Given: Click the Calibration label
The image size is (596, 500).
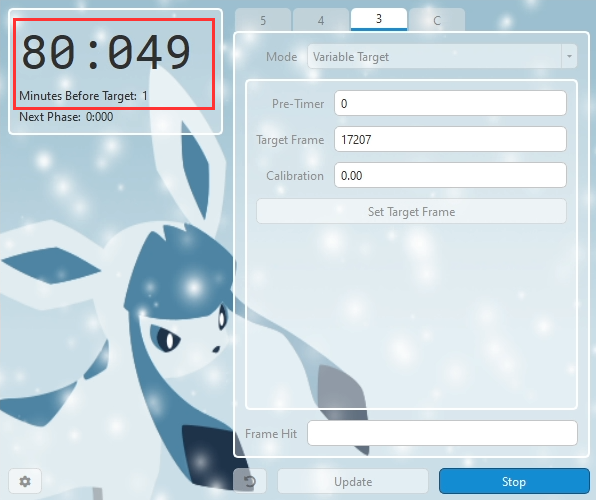Looking at the screenshot, I should pos(295,176).
